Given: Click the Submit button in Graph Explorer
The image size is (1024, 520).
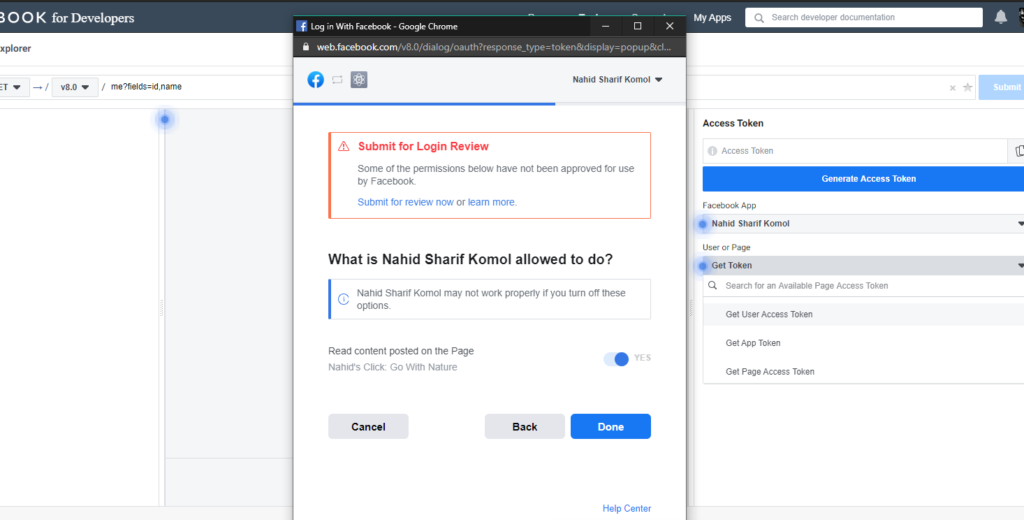Looking at the screenshot, I should coord(1001,87).
